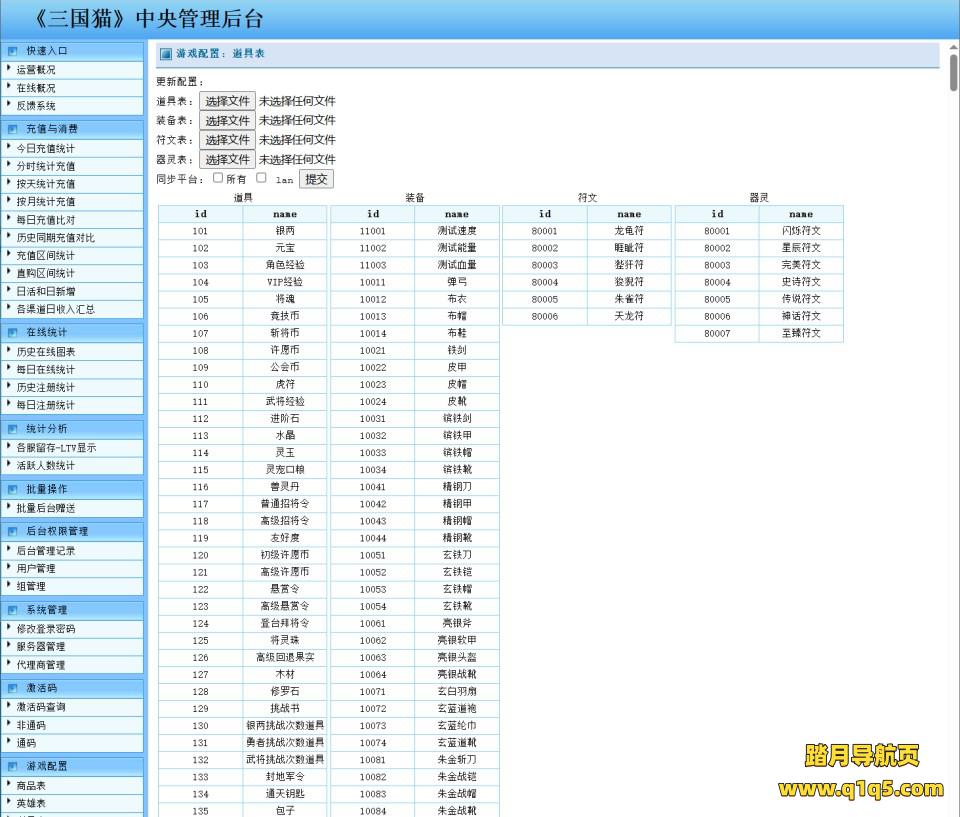Open 激活码查询 in the sidebar

click(x=40, y=707)
